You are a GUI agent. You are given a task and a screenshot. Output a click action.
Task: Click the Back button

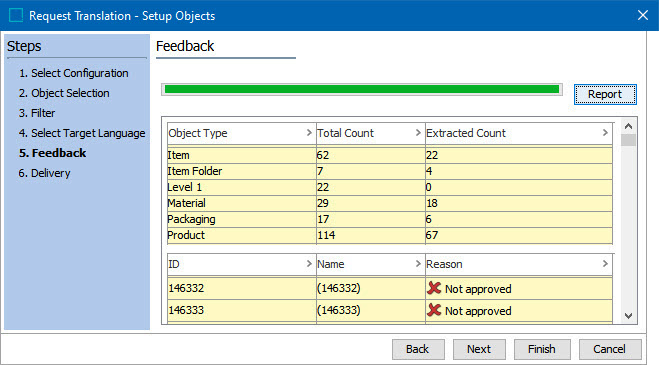[418, 349]
